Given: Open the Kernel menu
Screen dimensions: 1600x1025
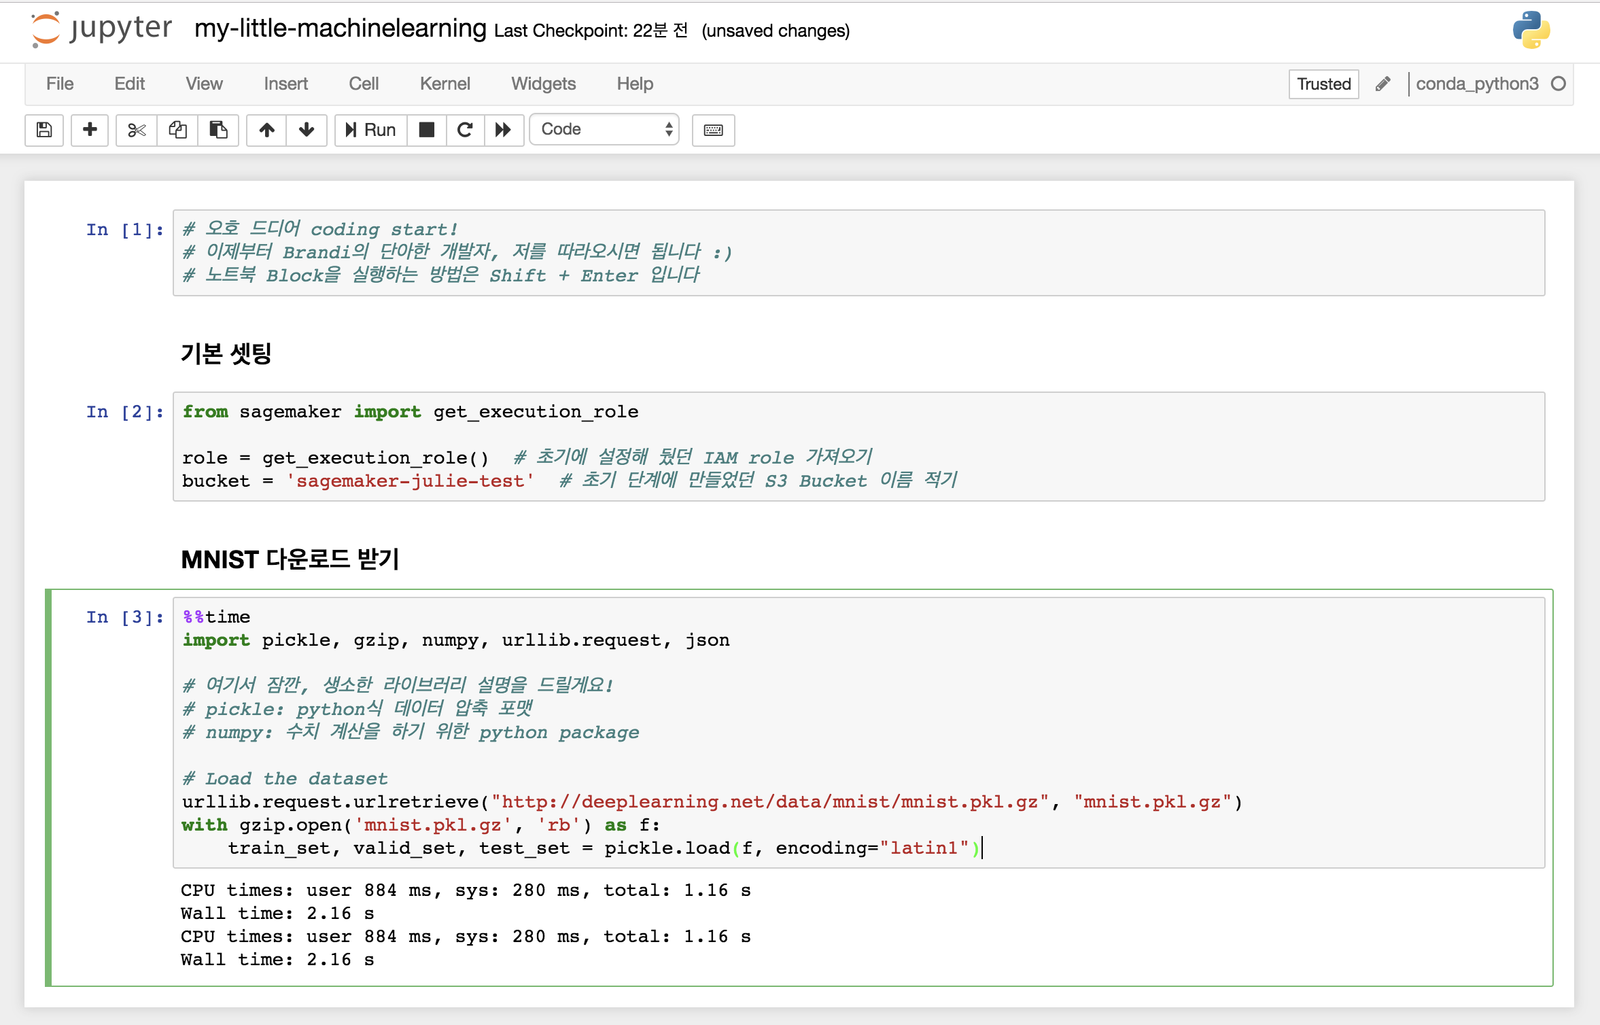Looking at the screenshot, I should [445, 84].
